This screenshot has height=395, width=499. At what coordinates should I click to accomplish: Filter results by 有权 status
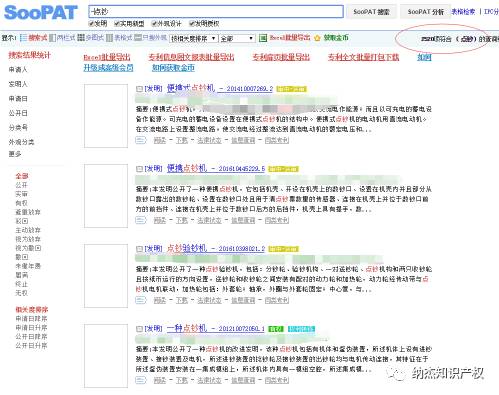pyautogui.click(x=21, y=203)
